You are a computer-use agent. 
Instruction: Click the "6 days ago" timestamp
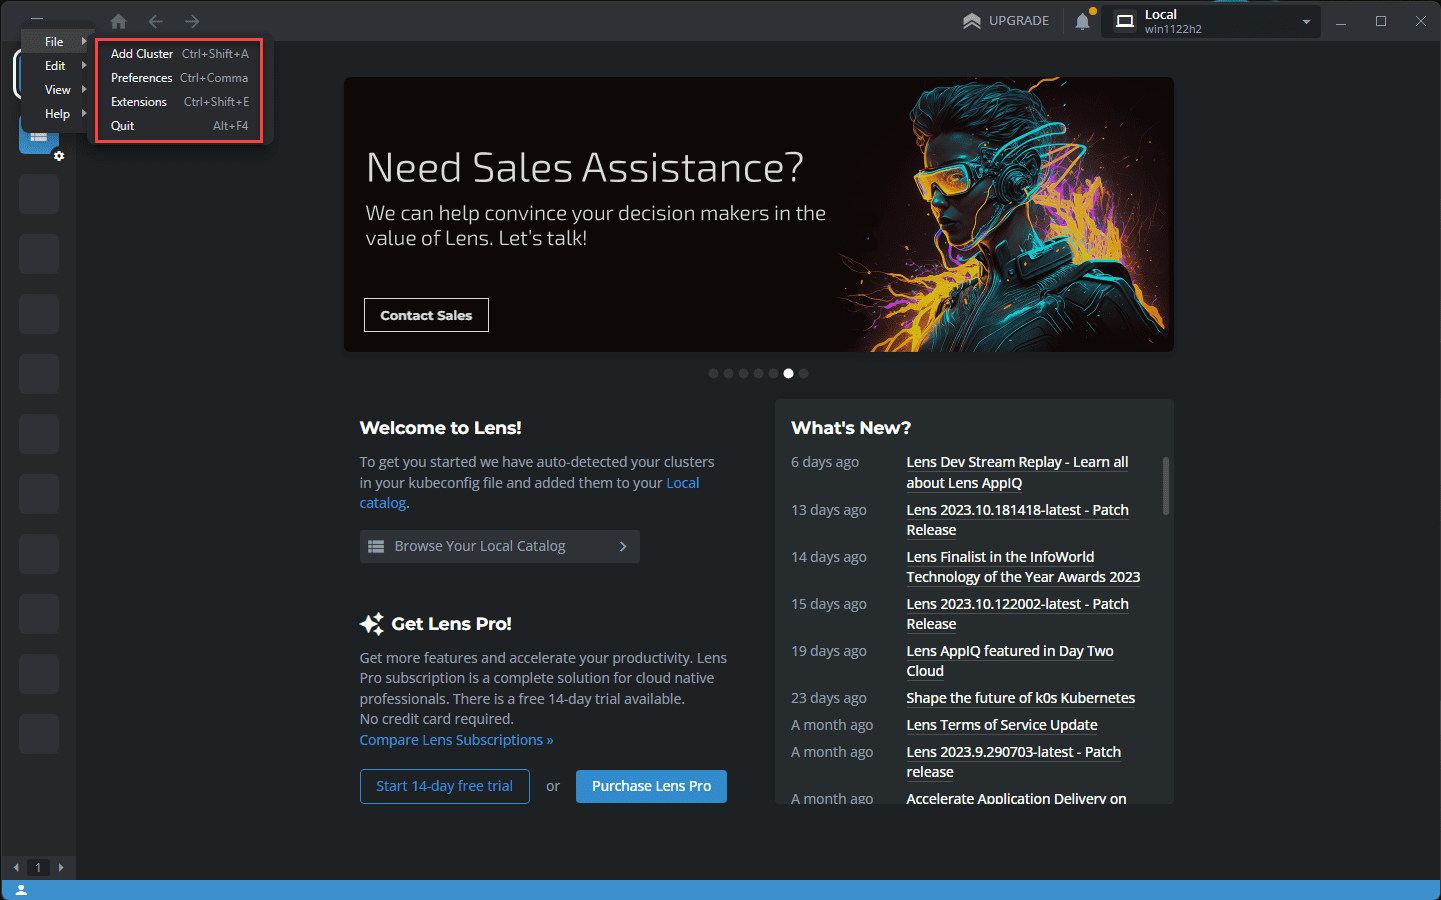[825, 462]
